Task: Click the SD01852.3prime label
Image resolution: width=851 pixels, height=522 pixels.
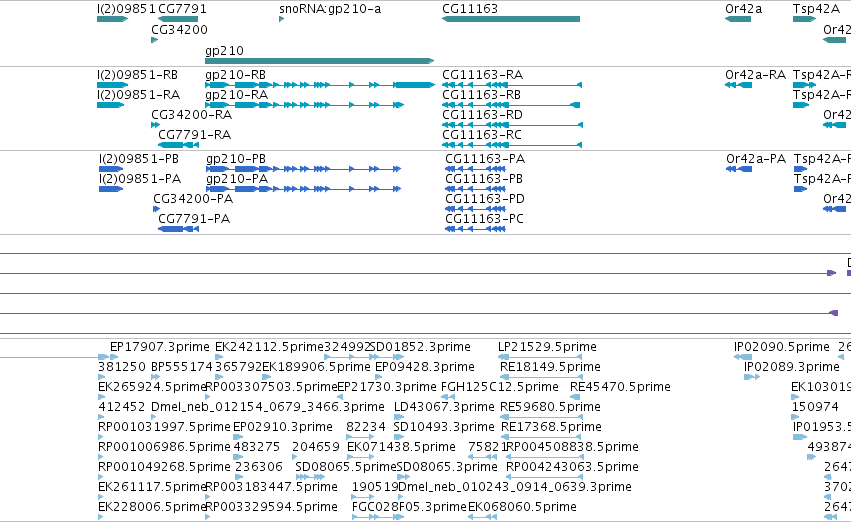Action: click(x=420, y=347)
